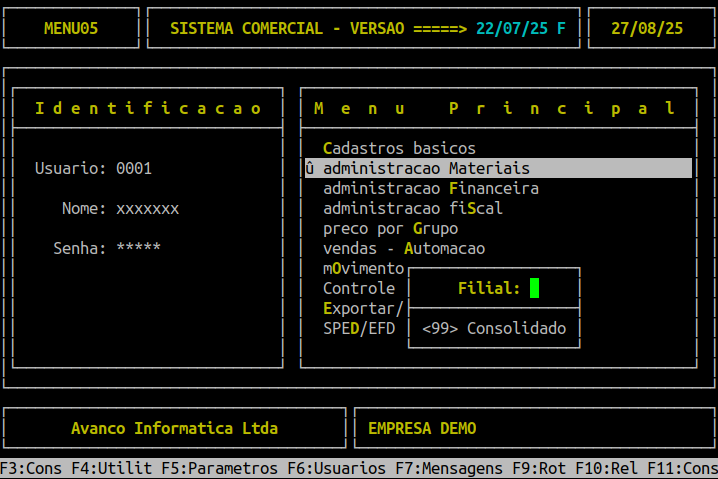
Task: Open F5:Parametros in the function bar
Action: 220,468
